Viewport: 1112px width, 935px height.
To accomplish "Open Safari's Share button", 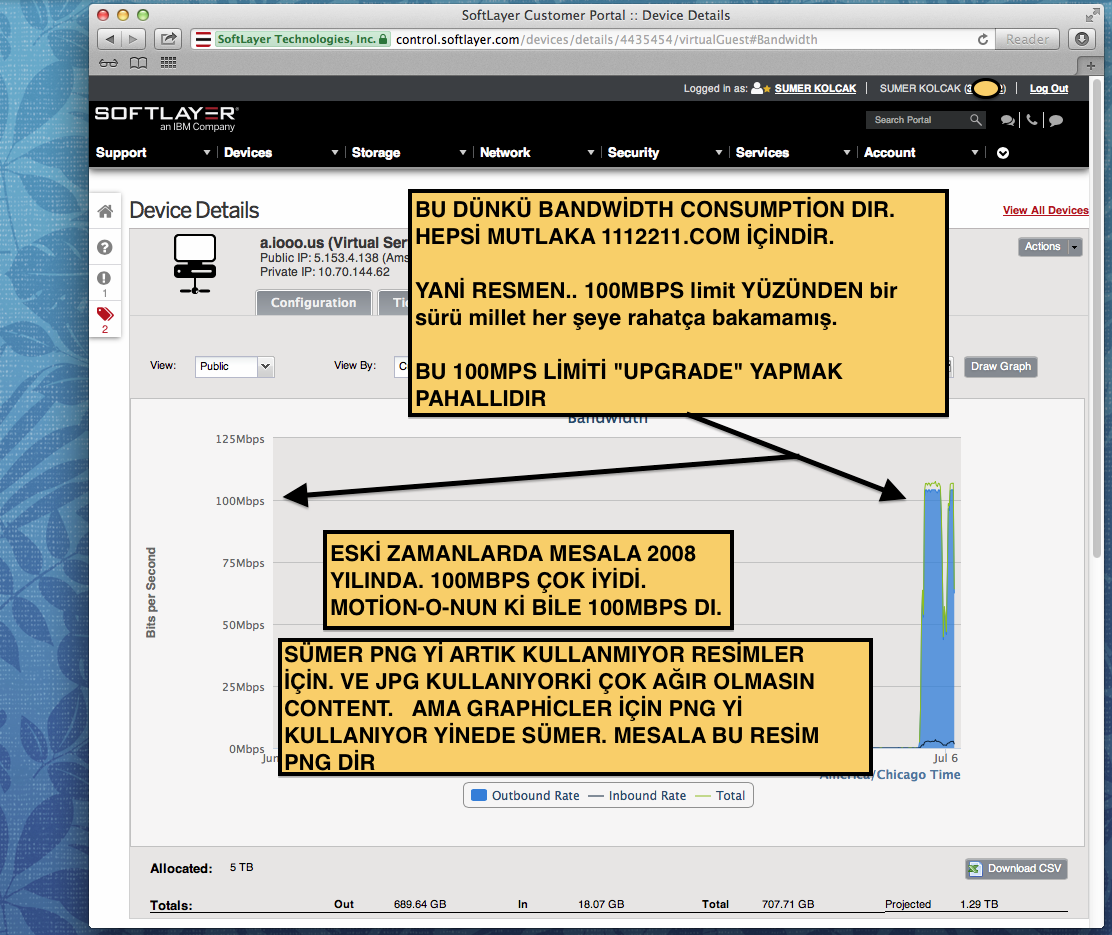I will point(168,39).
